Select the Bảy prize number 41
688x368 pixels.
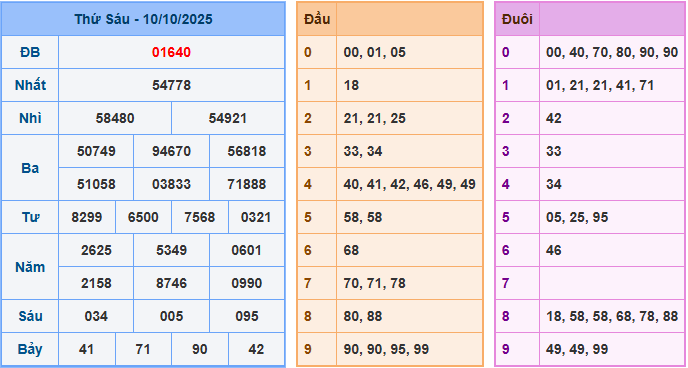[87, 349]
